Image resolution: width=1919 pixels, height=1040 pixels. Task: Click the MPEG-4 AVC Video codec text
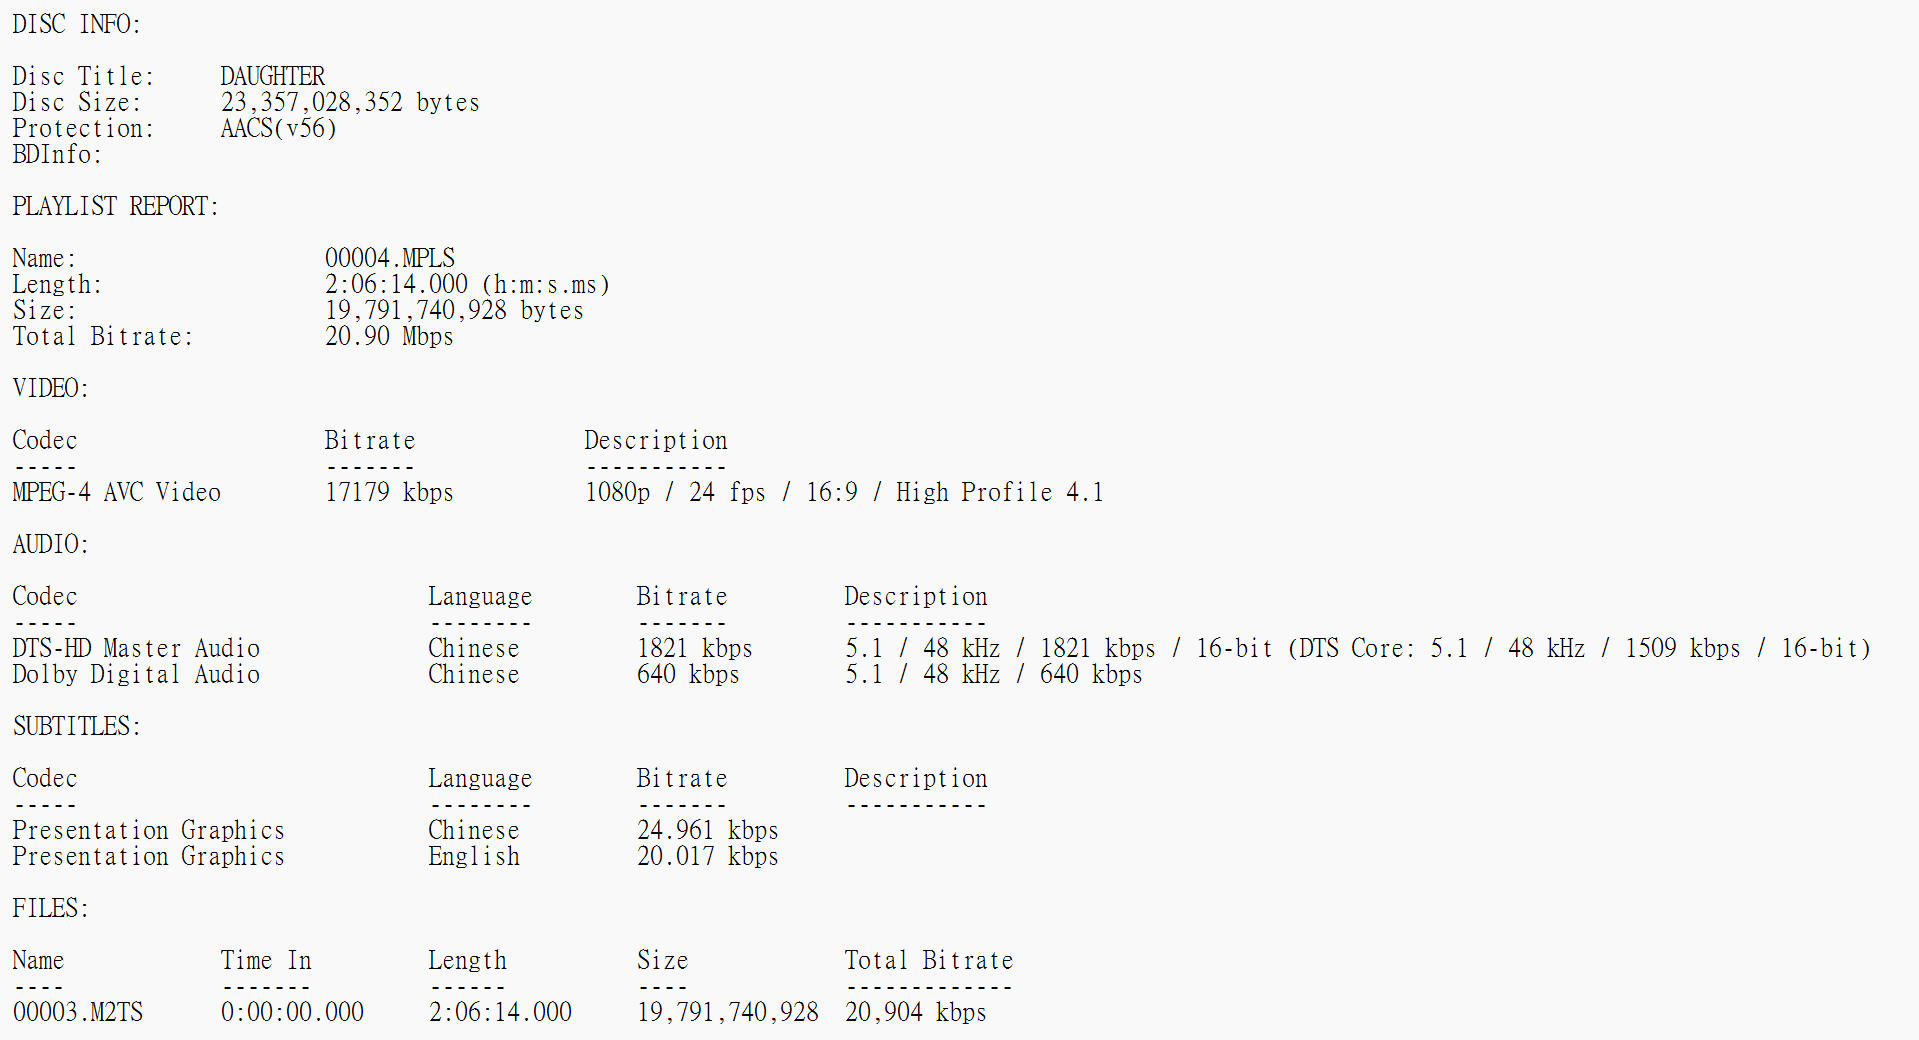116,493
